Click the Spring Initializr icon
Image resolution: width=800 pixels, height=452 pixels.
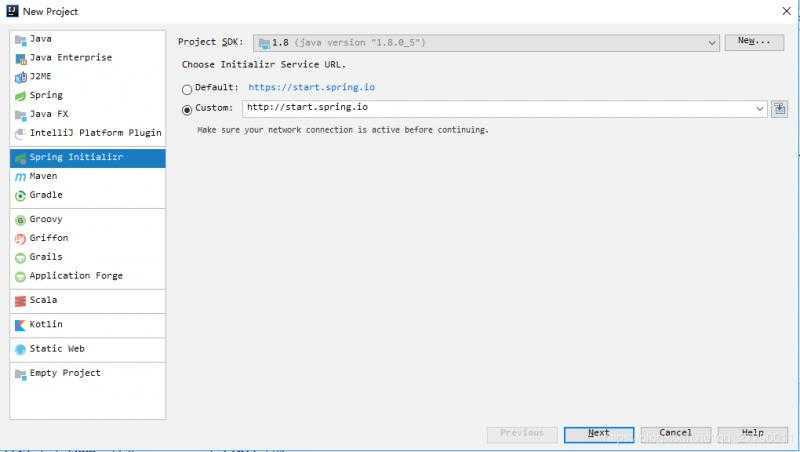(x=20, y=158)
